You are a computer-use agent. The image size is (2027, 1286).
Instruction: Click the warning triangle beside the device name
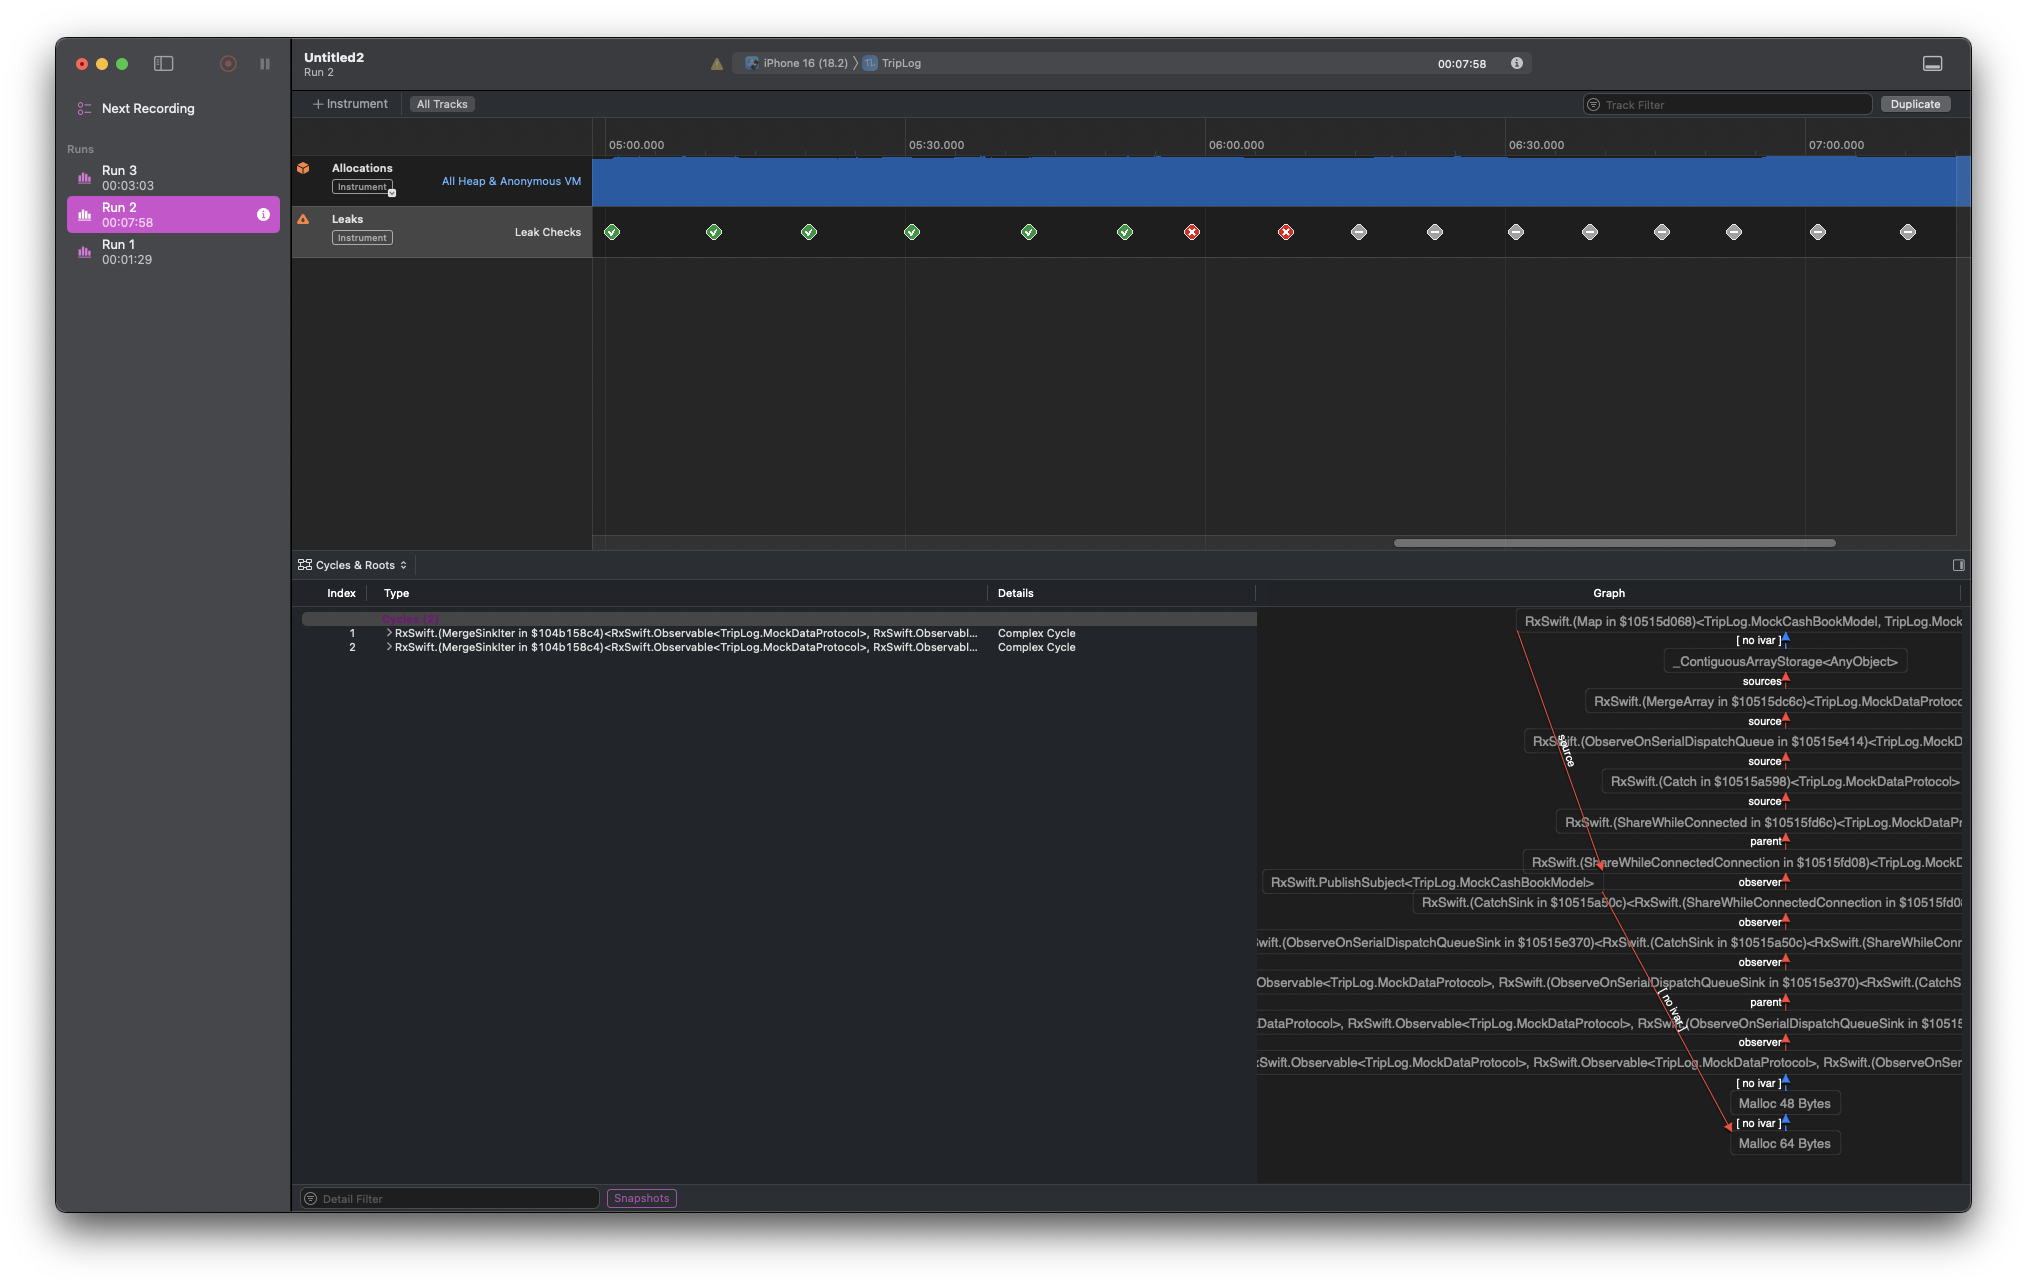[x=717, y=64]
